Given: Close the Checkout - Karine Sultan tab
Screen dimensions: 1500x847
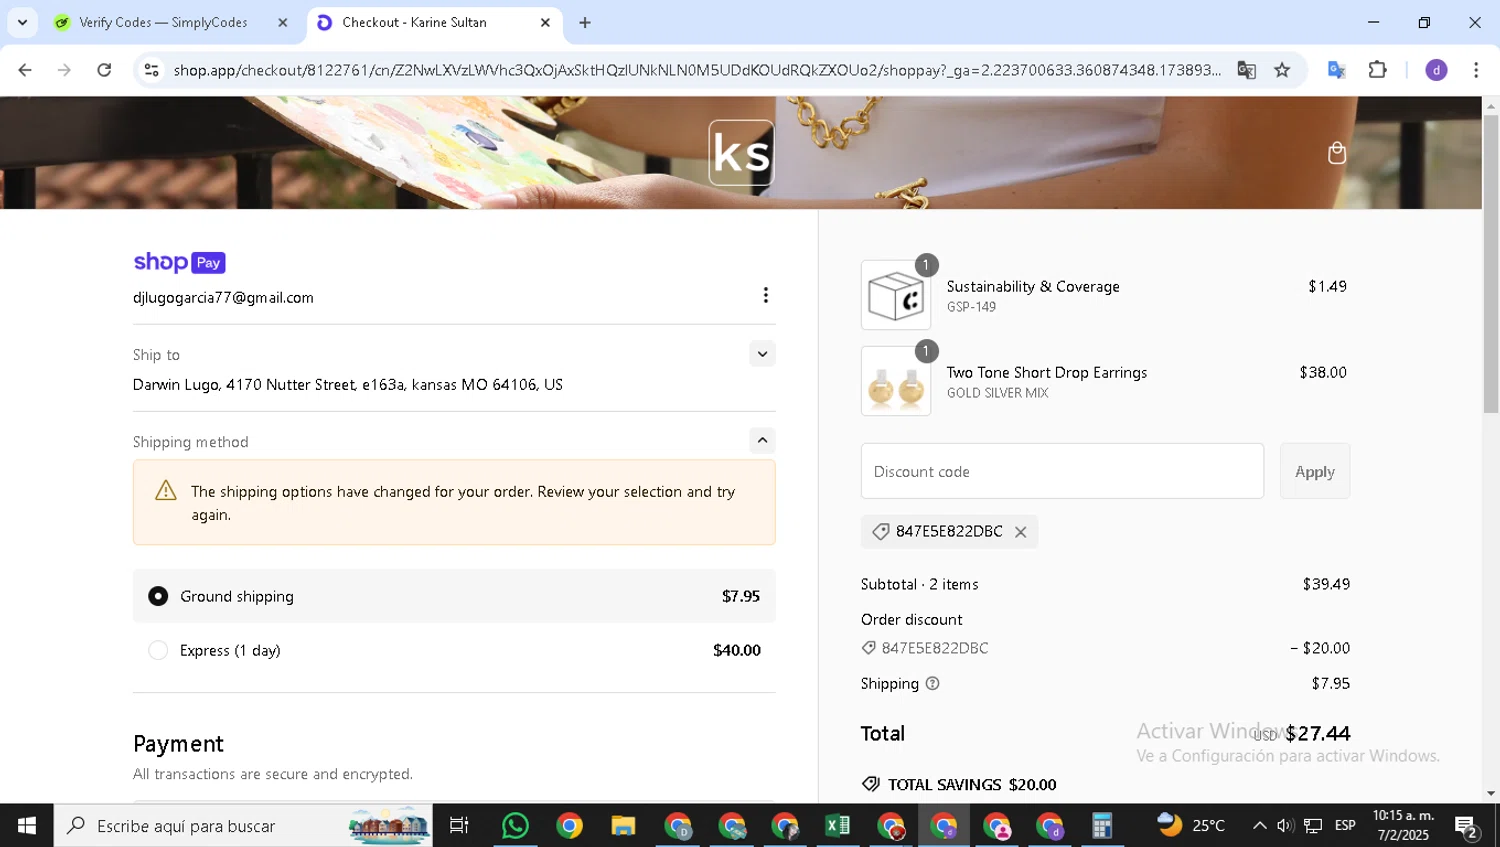Looking at the screenshot, I should pos(545,22).
